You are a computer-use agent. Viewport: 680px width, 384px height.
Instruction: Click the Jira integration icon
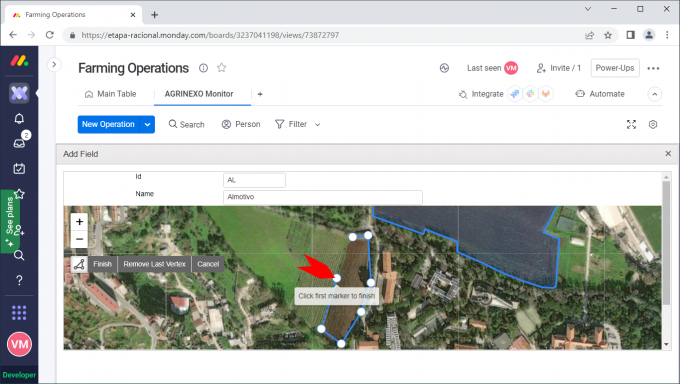pos(515,94)
